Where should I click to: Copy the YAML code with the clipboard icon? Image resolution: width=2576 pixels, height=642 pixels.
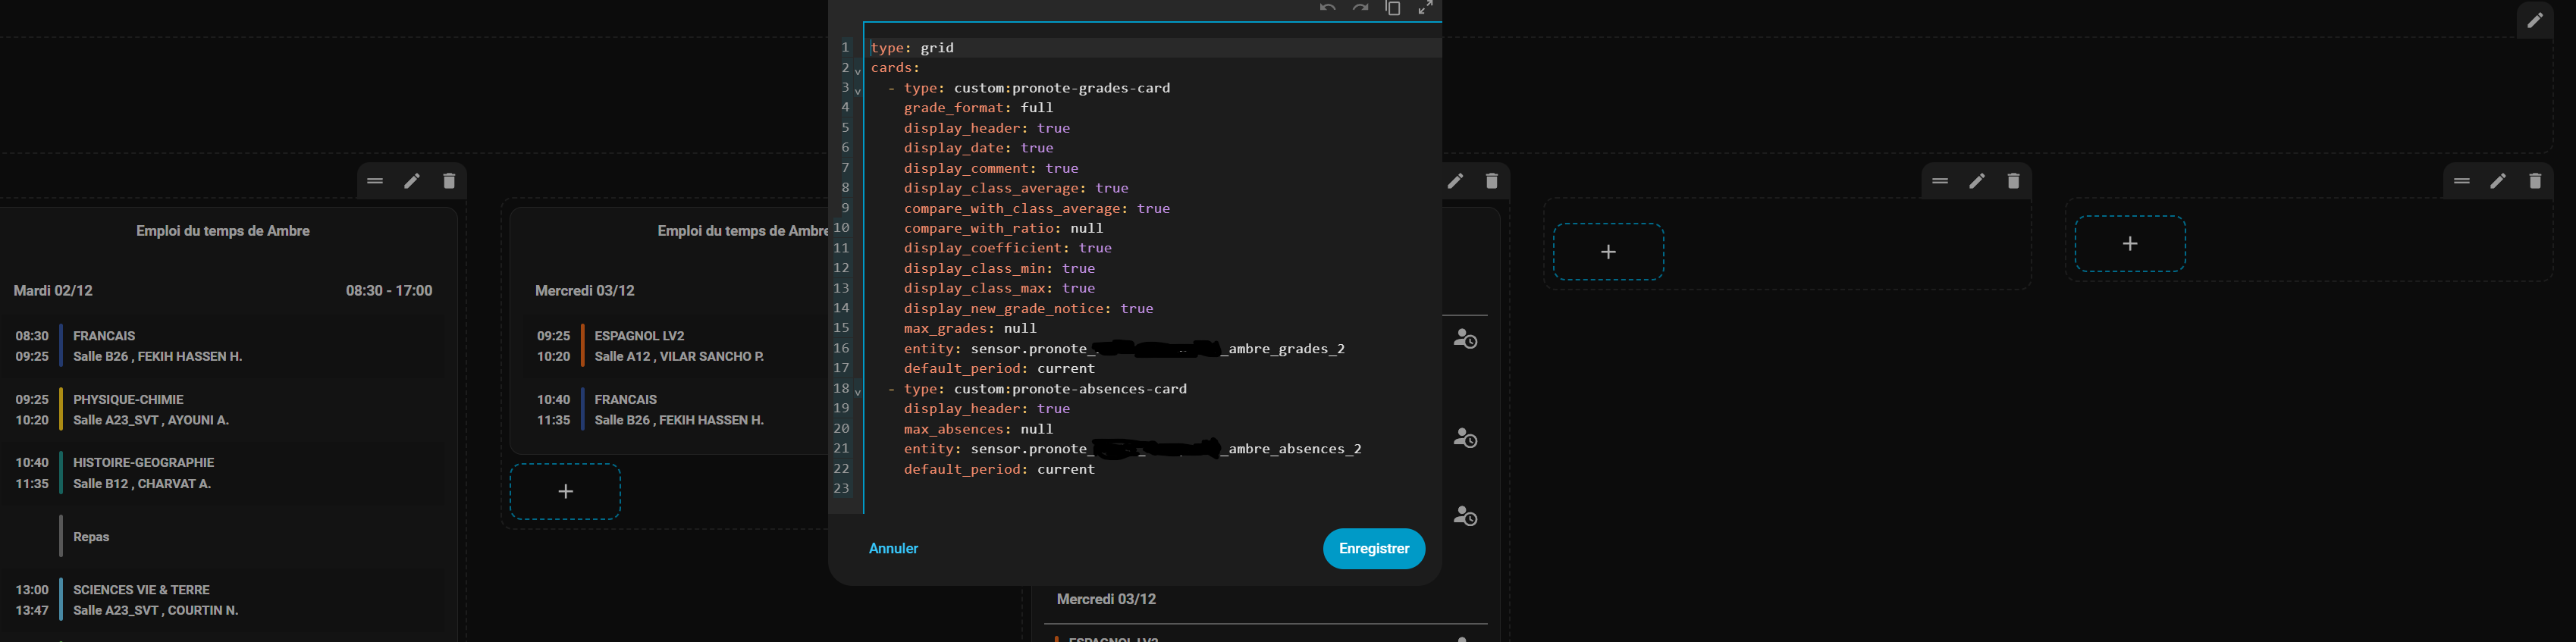[1393, 9]
